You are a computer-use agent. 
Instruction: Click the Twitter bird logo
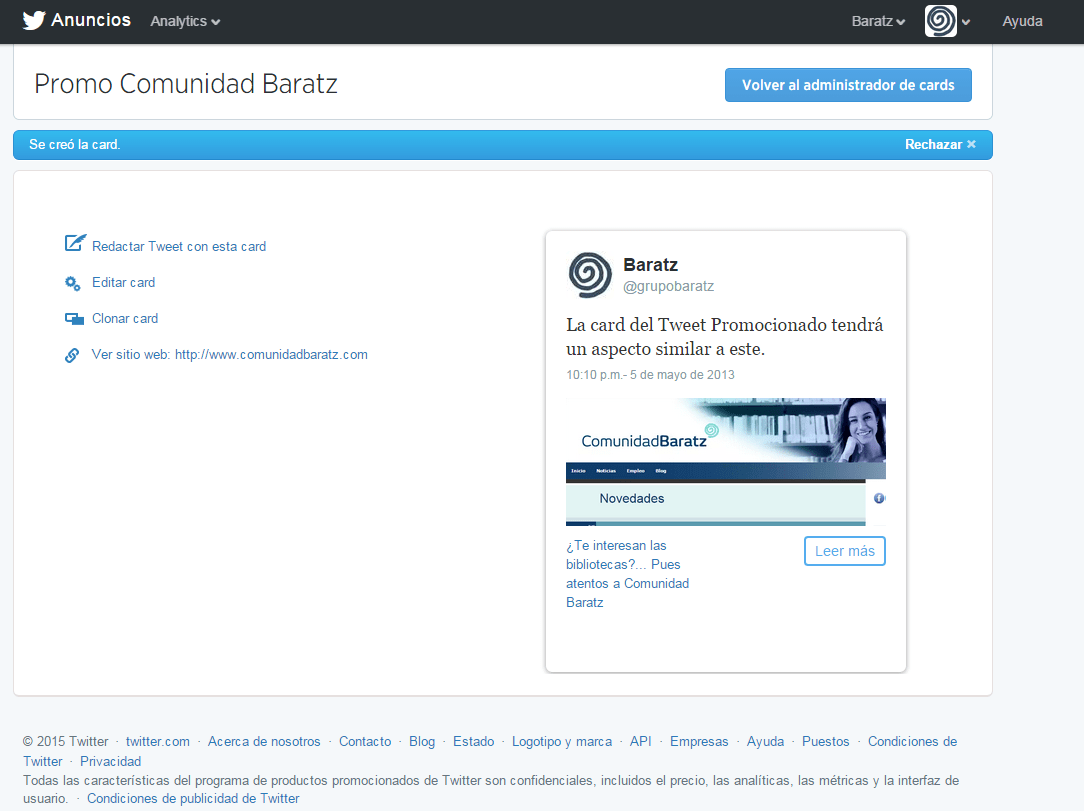point(33,21)
